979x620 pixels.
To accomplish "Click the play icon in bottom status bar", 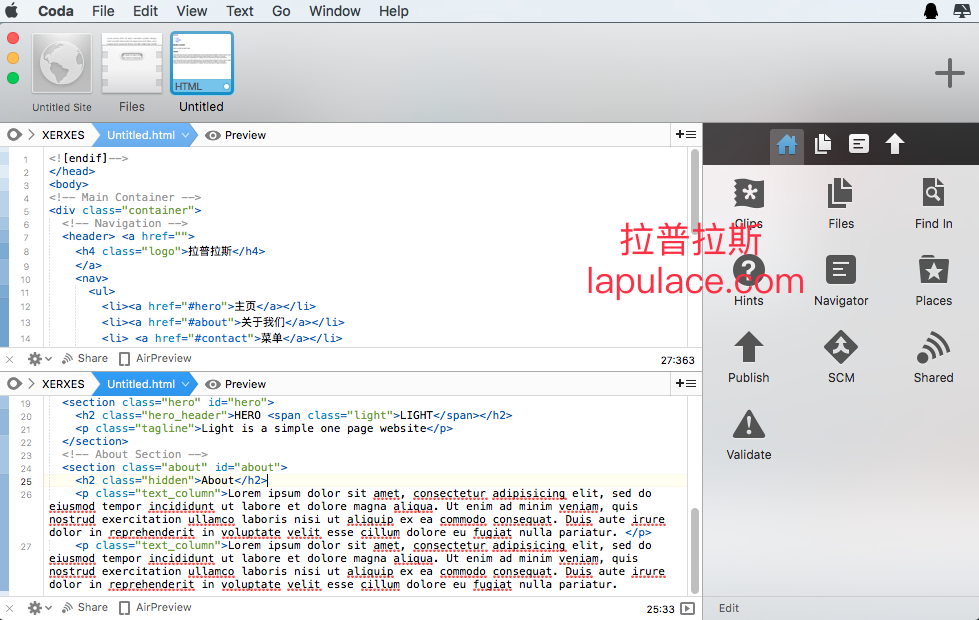I will pyautogui.click(x=687, y=608).
